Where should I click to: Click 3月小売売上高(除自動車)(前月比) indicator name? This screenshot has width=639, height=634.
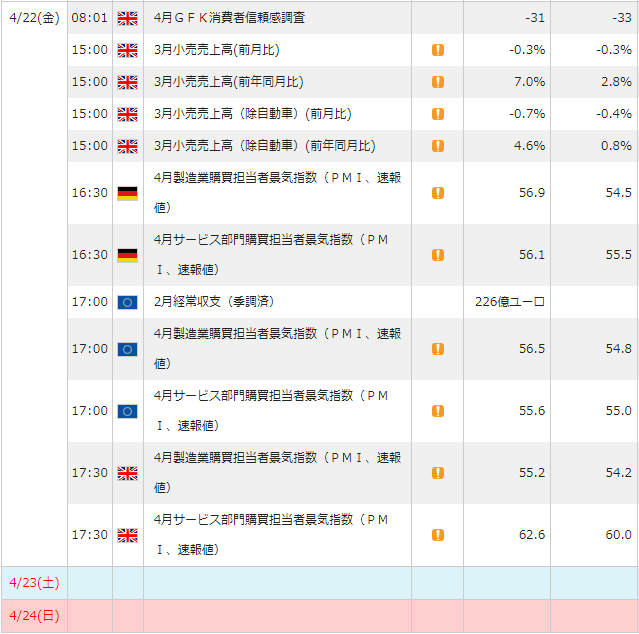click(x=253, y=114)
